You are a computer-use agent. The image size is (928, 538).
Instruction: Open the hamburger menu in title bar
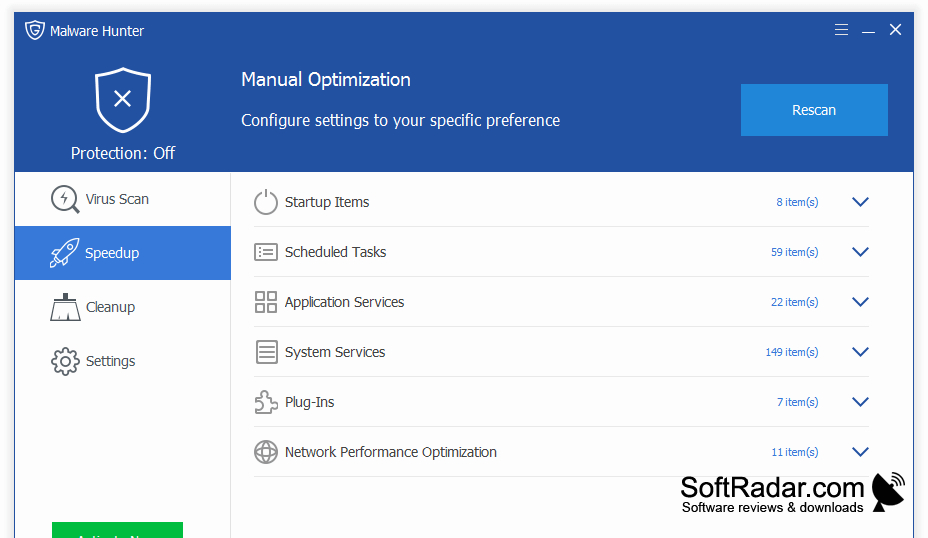tap(841, 30)
